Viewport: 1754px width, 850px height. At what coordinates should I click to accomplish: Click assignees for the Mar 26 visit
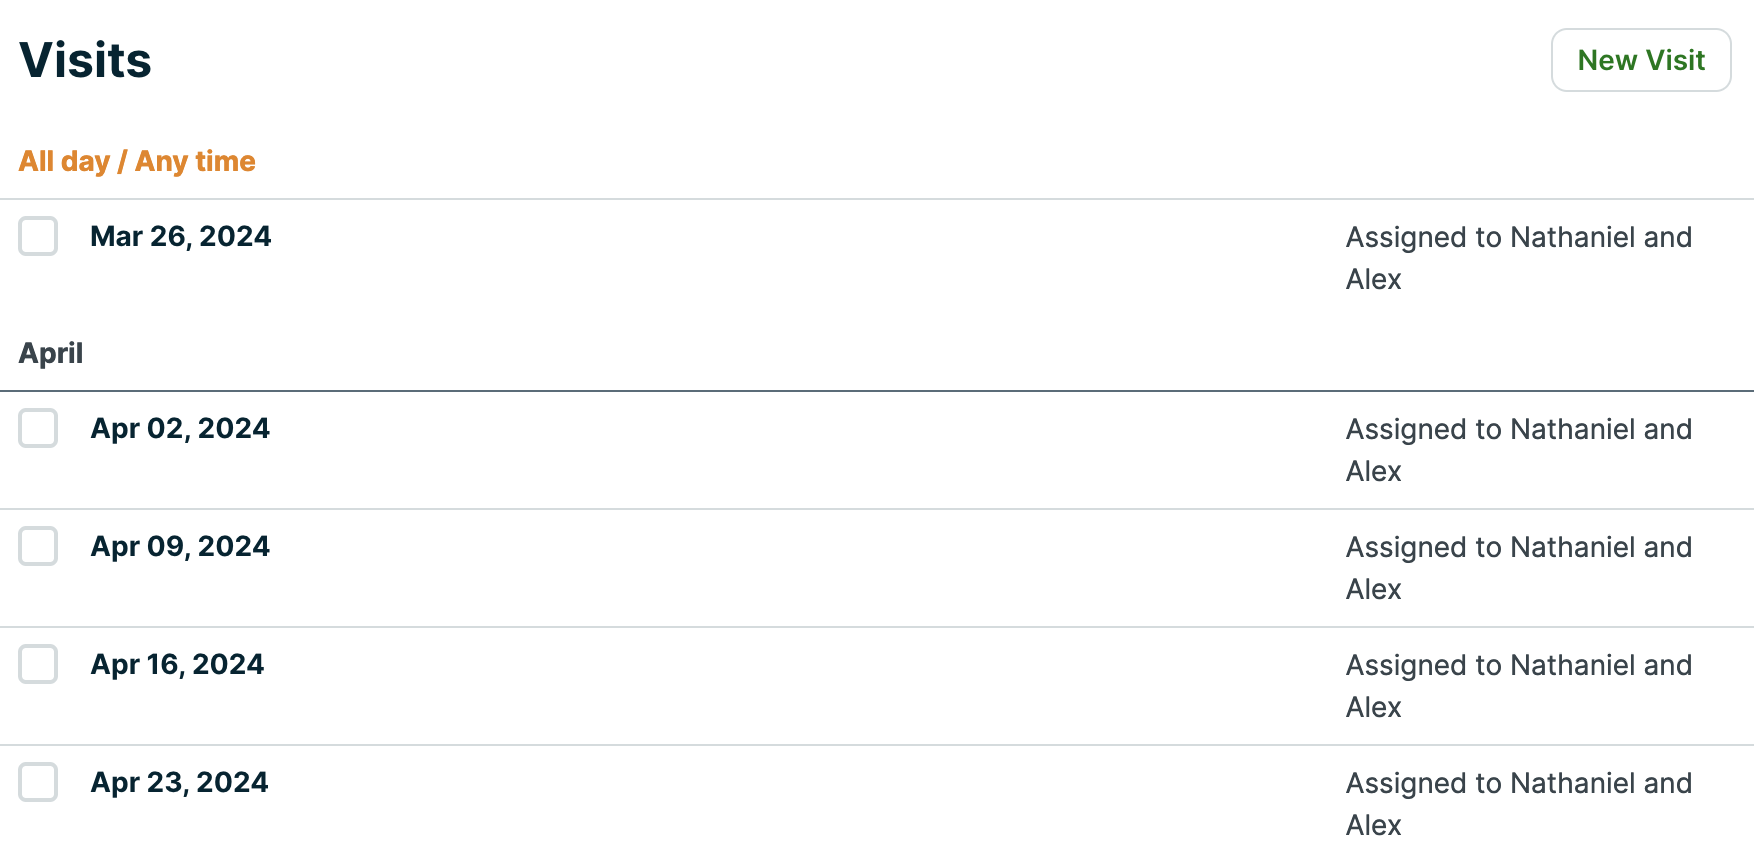(1518, 258)
